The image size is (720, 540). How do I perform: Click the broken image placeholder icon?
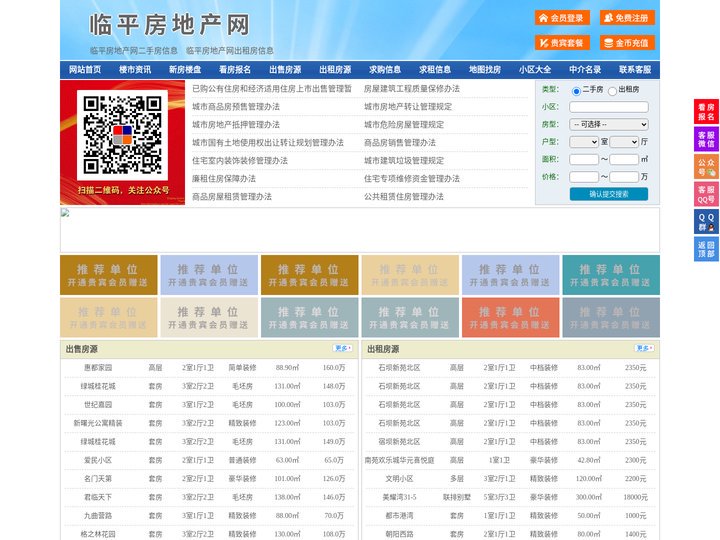click(65, 213)
